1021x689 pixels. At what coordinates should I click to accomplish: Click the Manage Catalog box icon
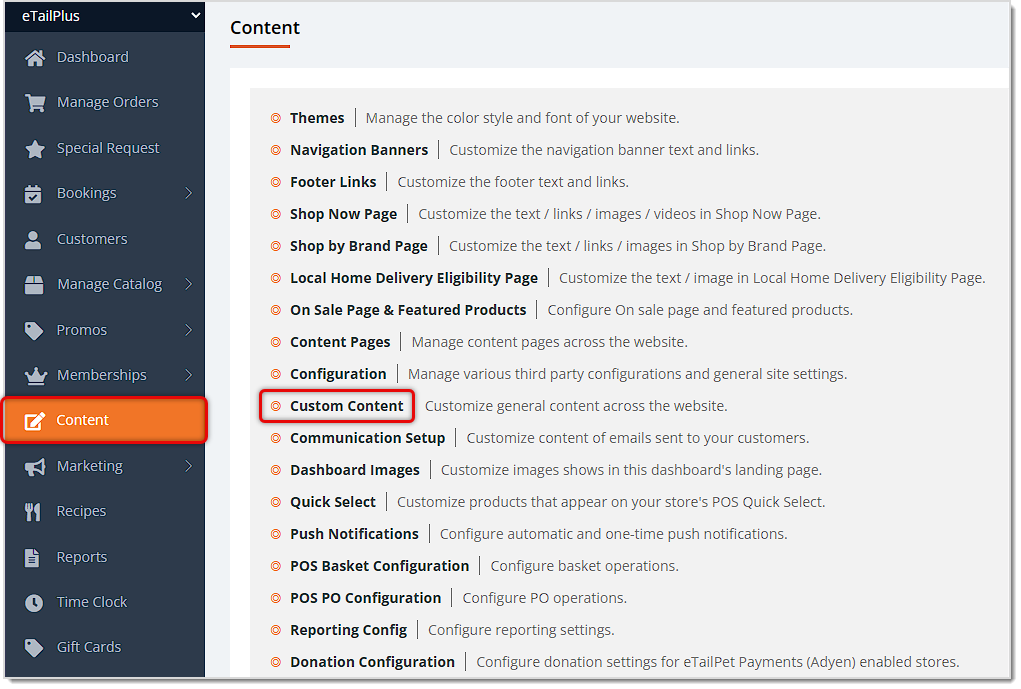coord(34,285)
